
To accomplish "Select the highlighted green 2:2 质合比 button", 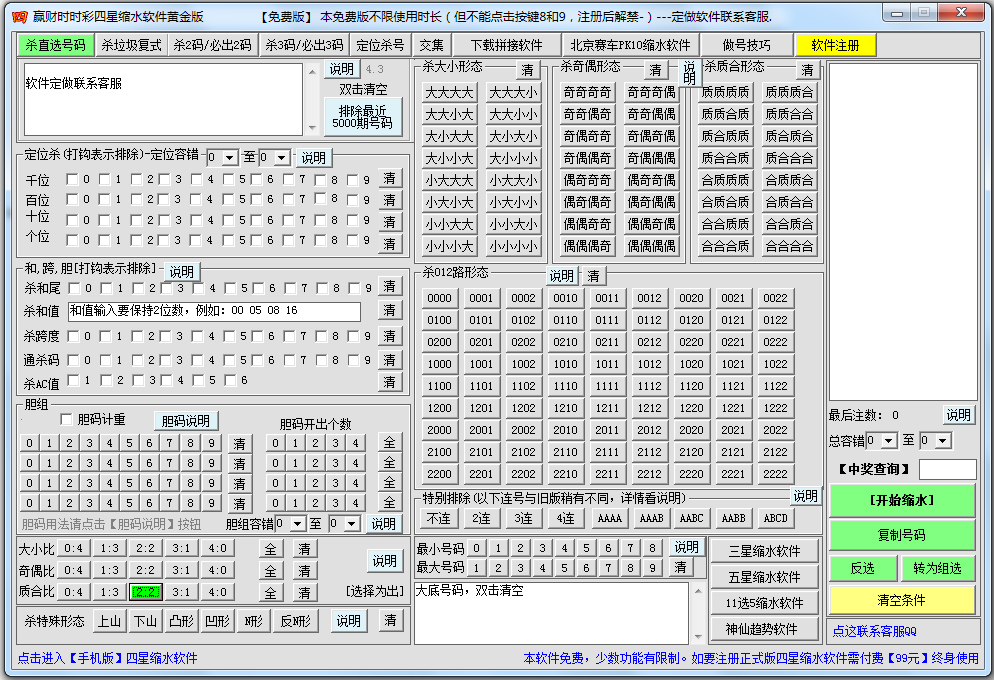I will point(144,592).
